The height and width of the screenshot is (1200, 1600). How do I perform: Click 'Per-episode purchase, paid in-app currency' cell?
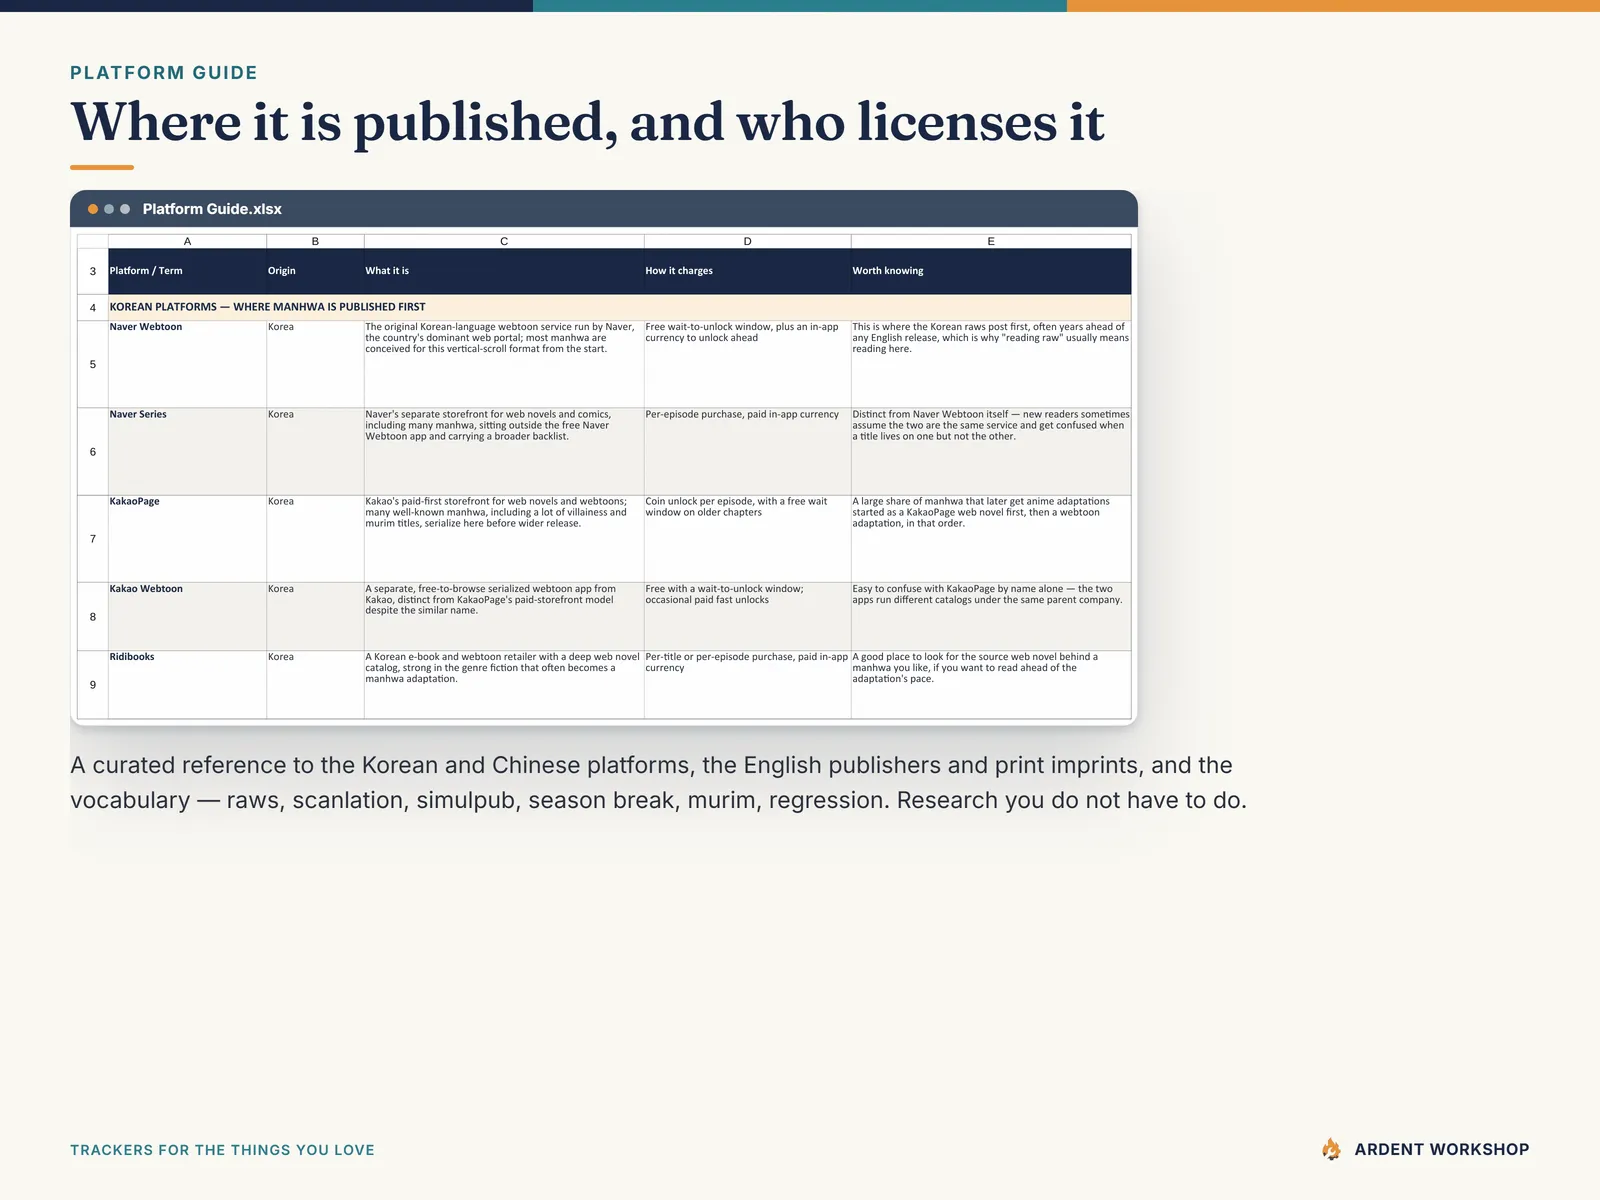(747, 451)
